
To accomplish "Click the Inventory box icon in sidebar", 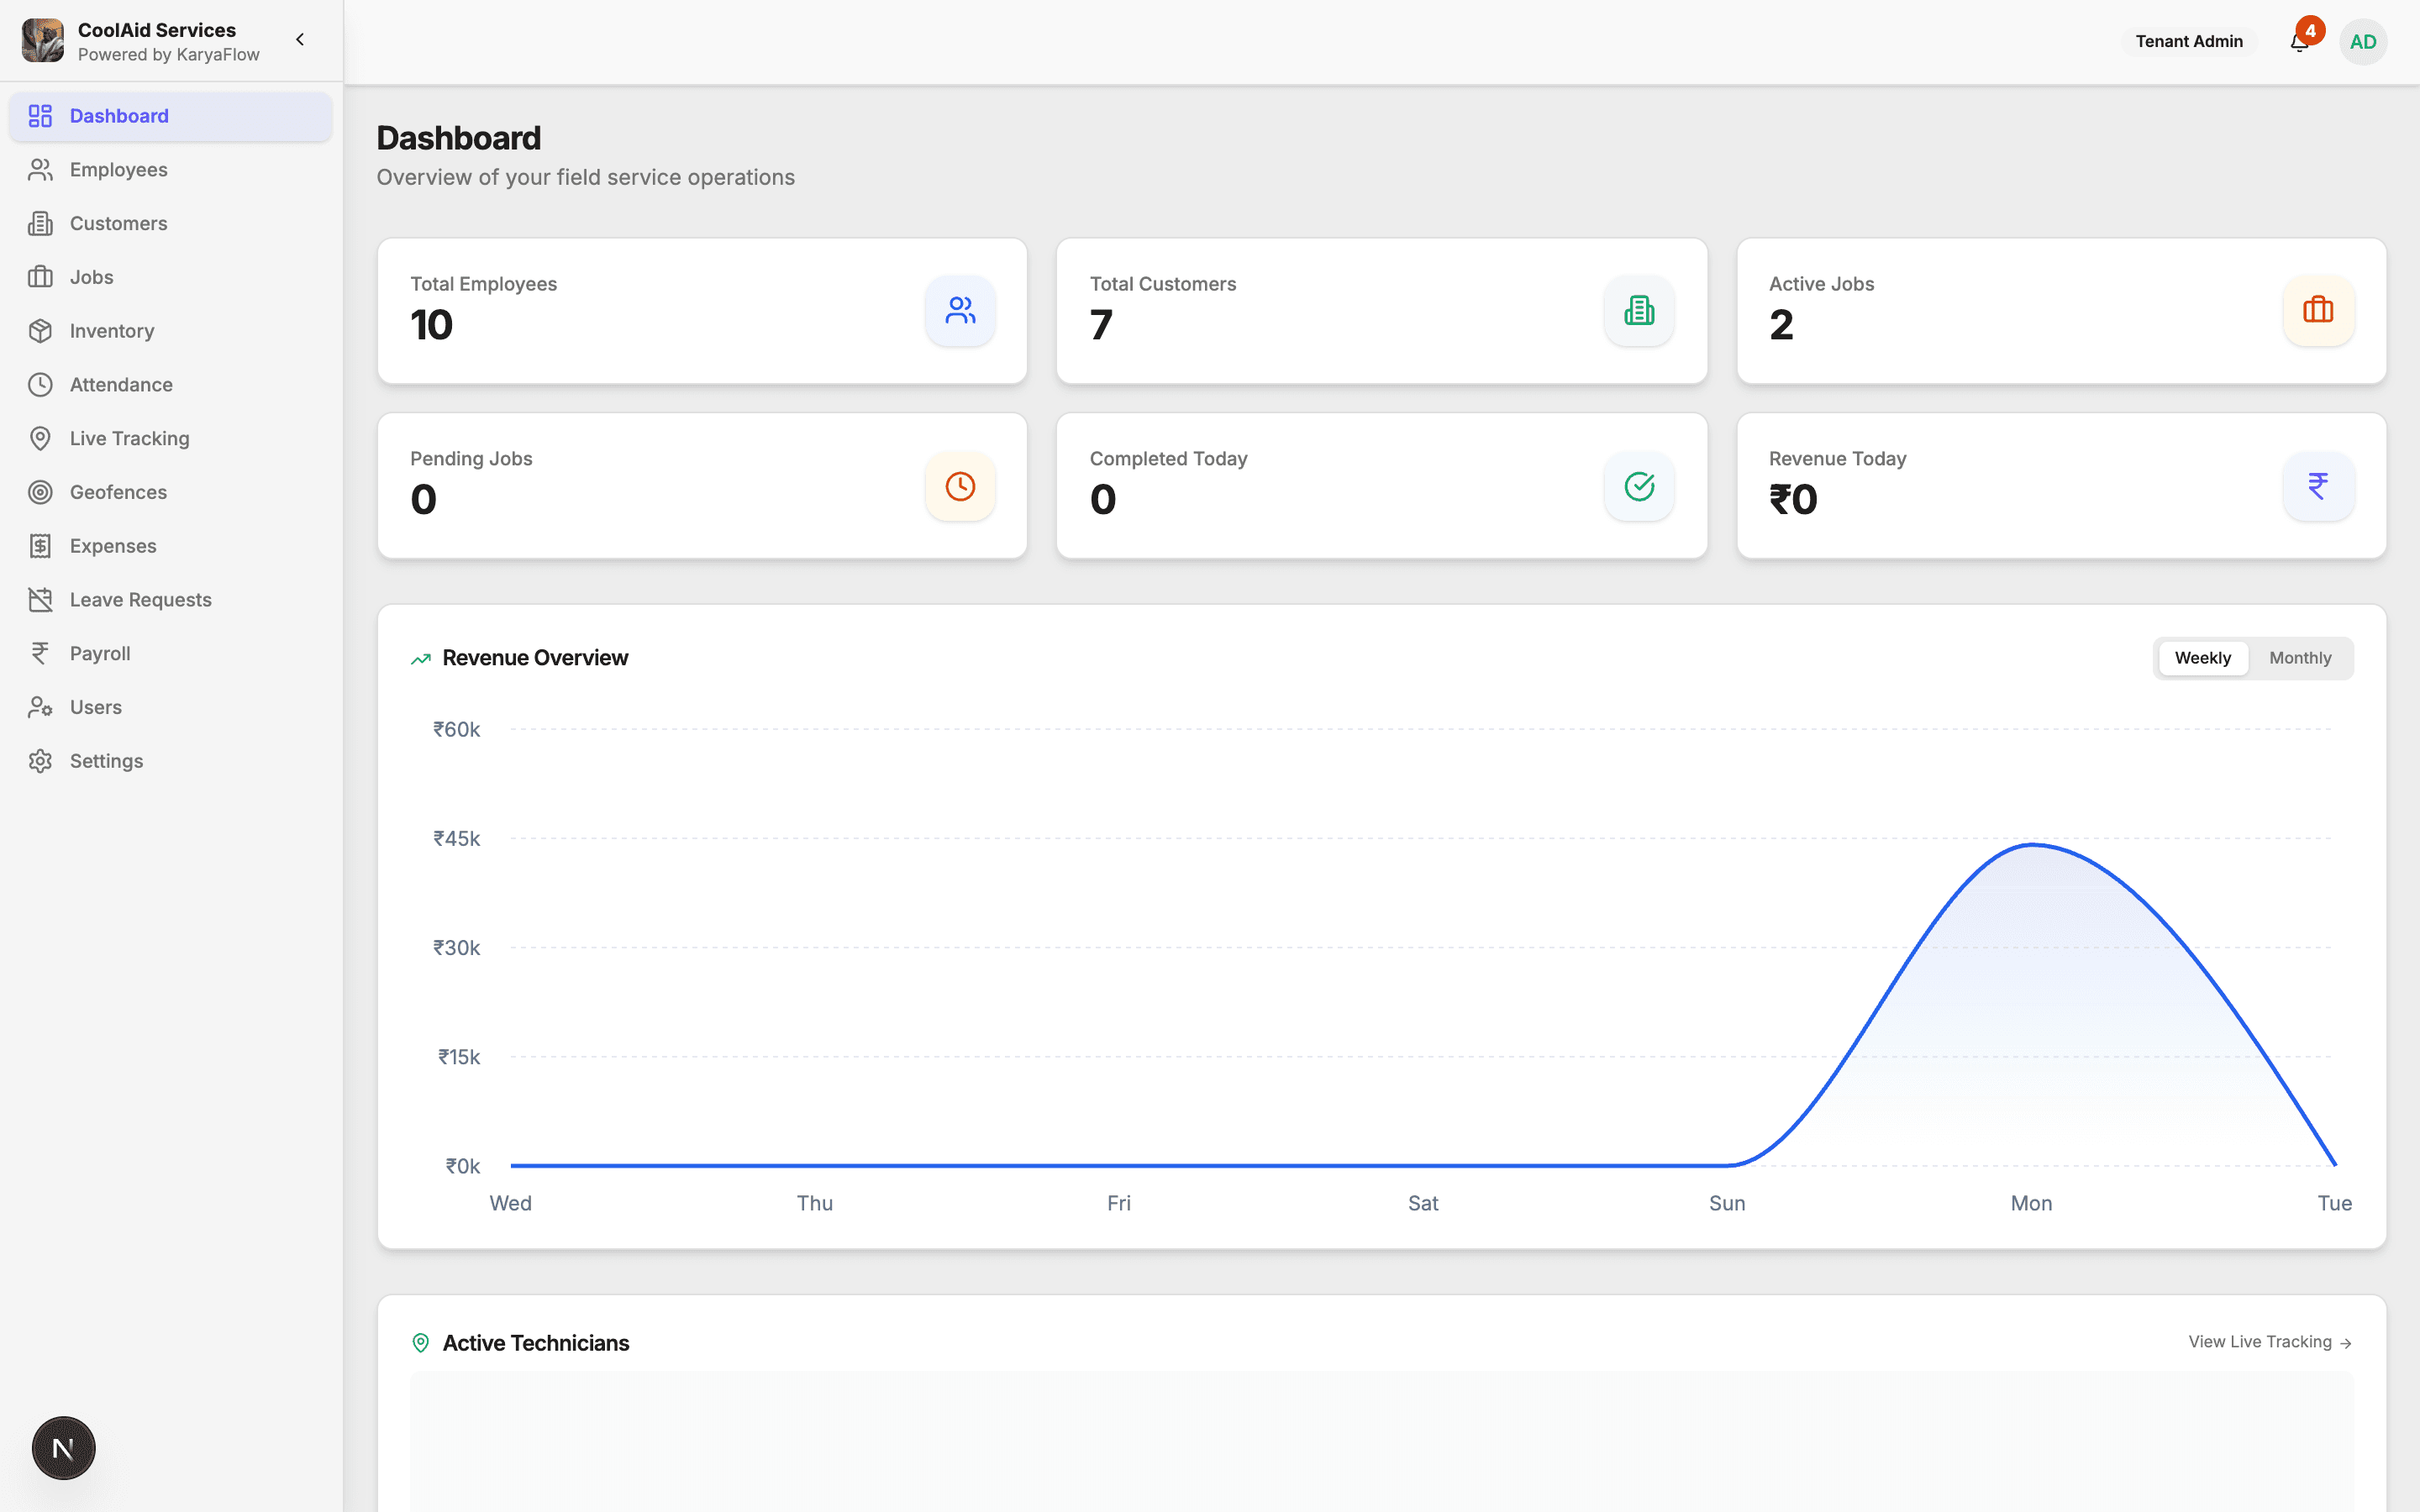I will coord(40,331).
